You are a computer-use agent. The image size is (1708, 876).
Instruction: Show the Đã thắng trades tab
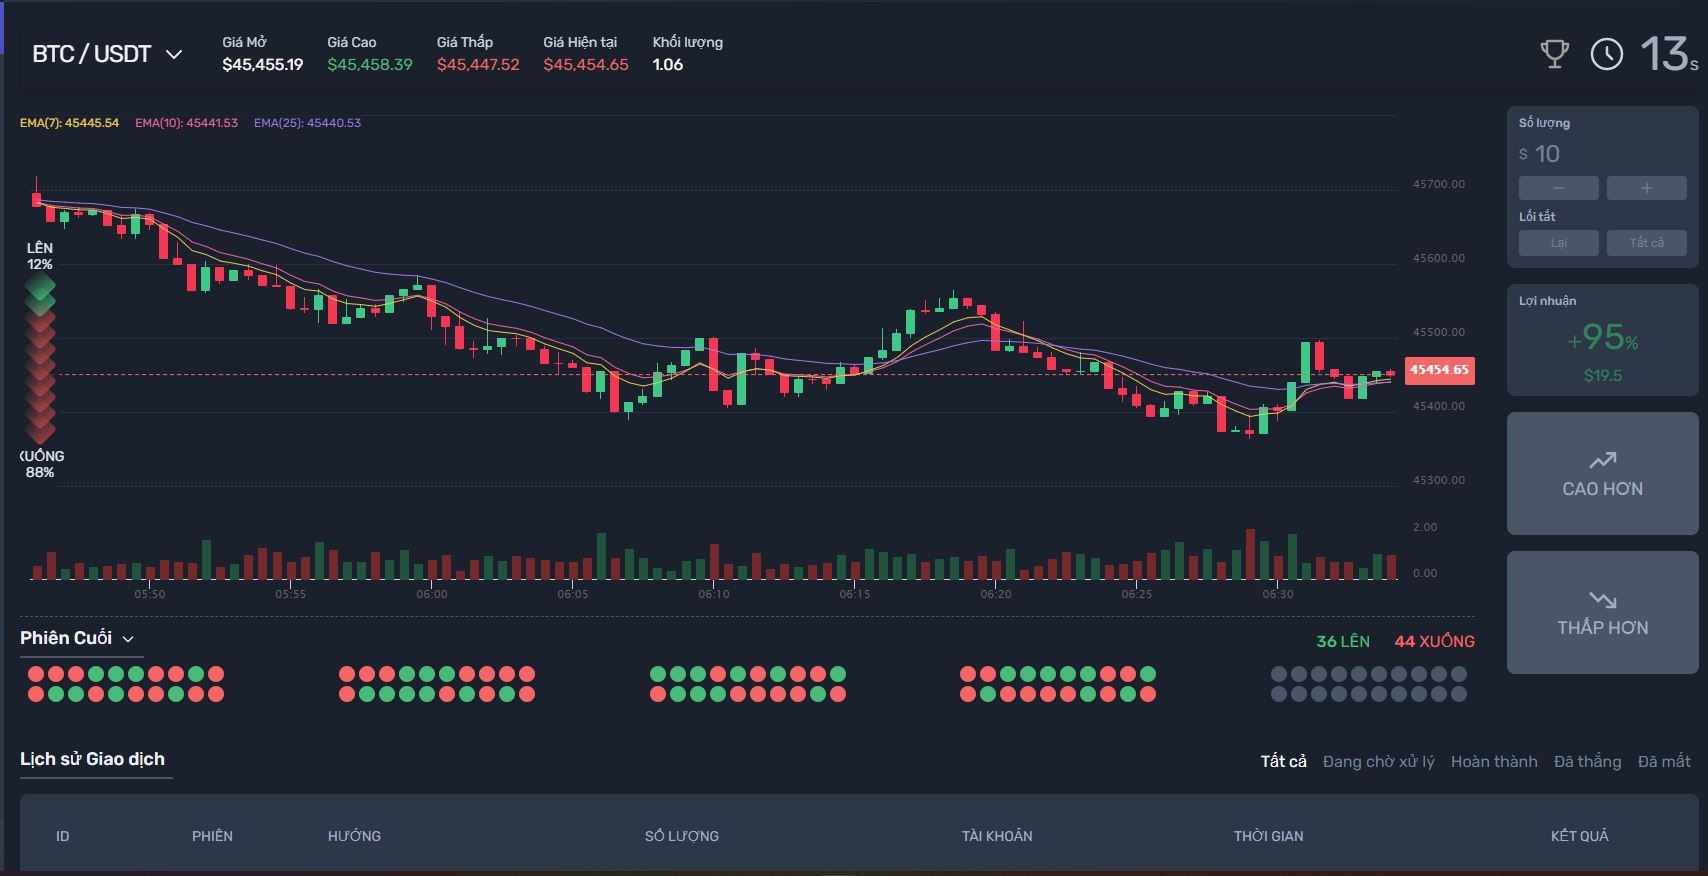coord(1587,761)
